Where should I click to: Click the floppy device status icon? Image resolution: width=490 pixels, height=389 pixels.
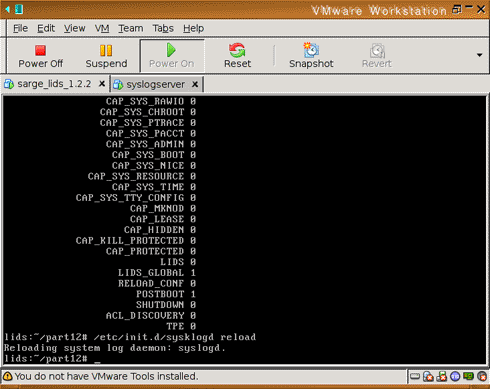pos(442,377)
